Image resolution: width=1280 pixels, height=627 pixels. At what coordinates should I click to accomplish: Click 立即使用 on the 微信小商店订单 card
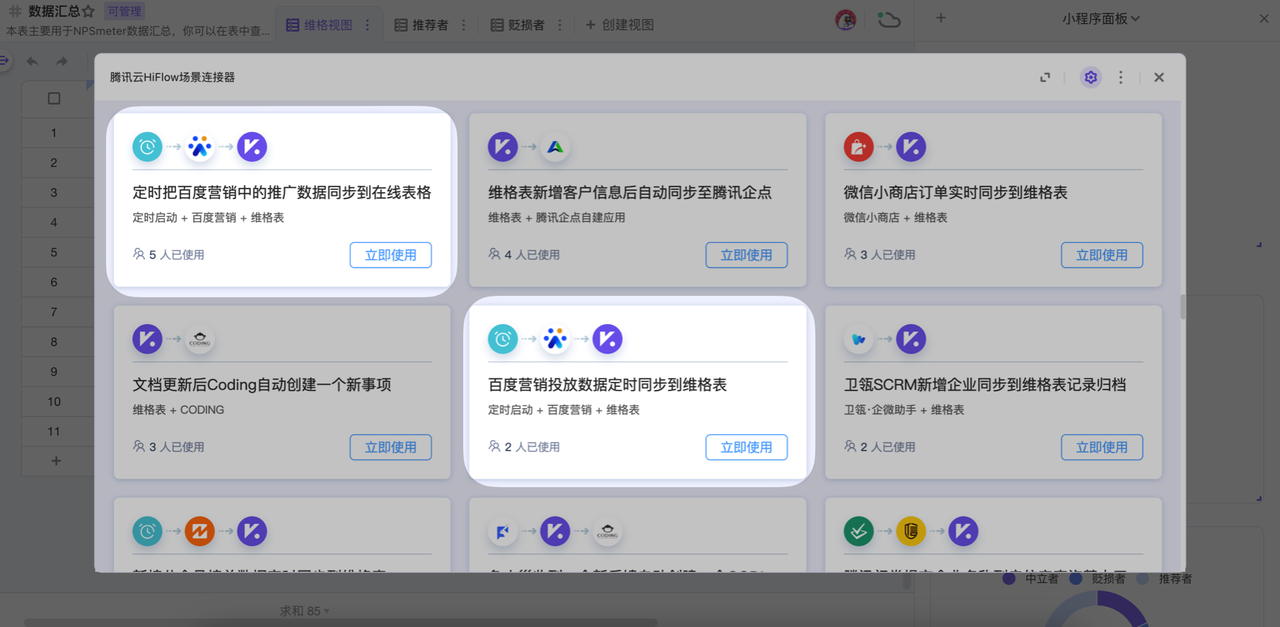pos(1101,255)
